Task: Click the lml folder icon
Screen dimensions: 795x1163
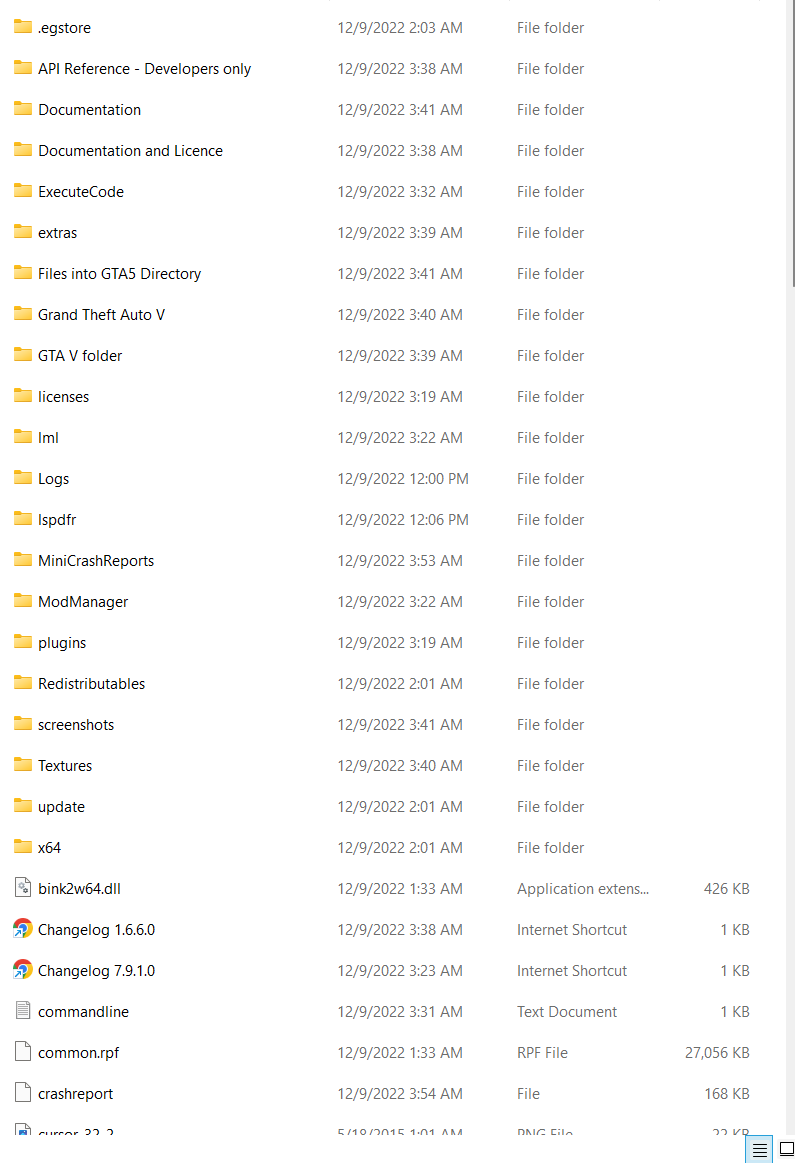Action: [x=23, y=438]
